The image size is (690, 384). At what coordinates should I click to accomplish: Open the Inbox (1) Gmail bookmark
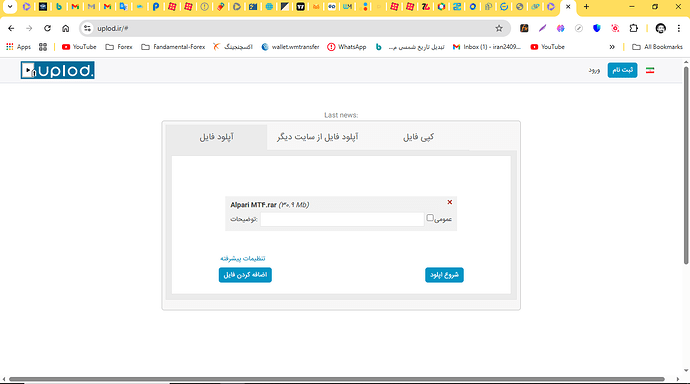pos(487,47)
